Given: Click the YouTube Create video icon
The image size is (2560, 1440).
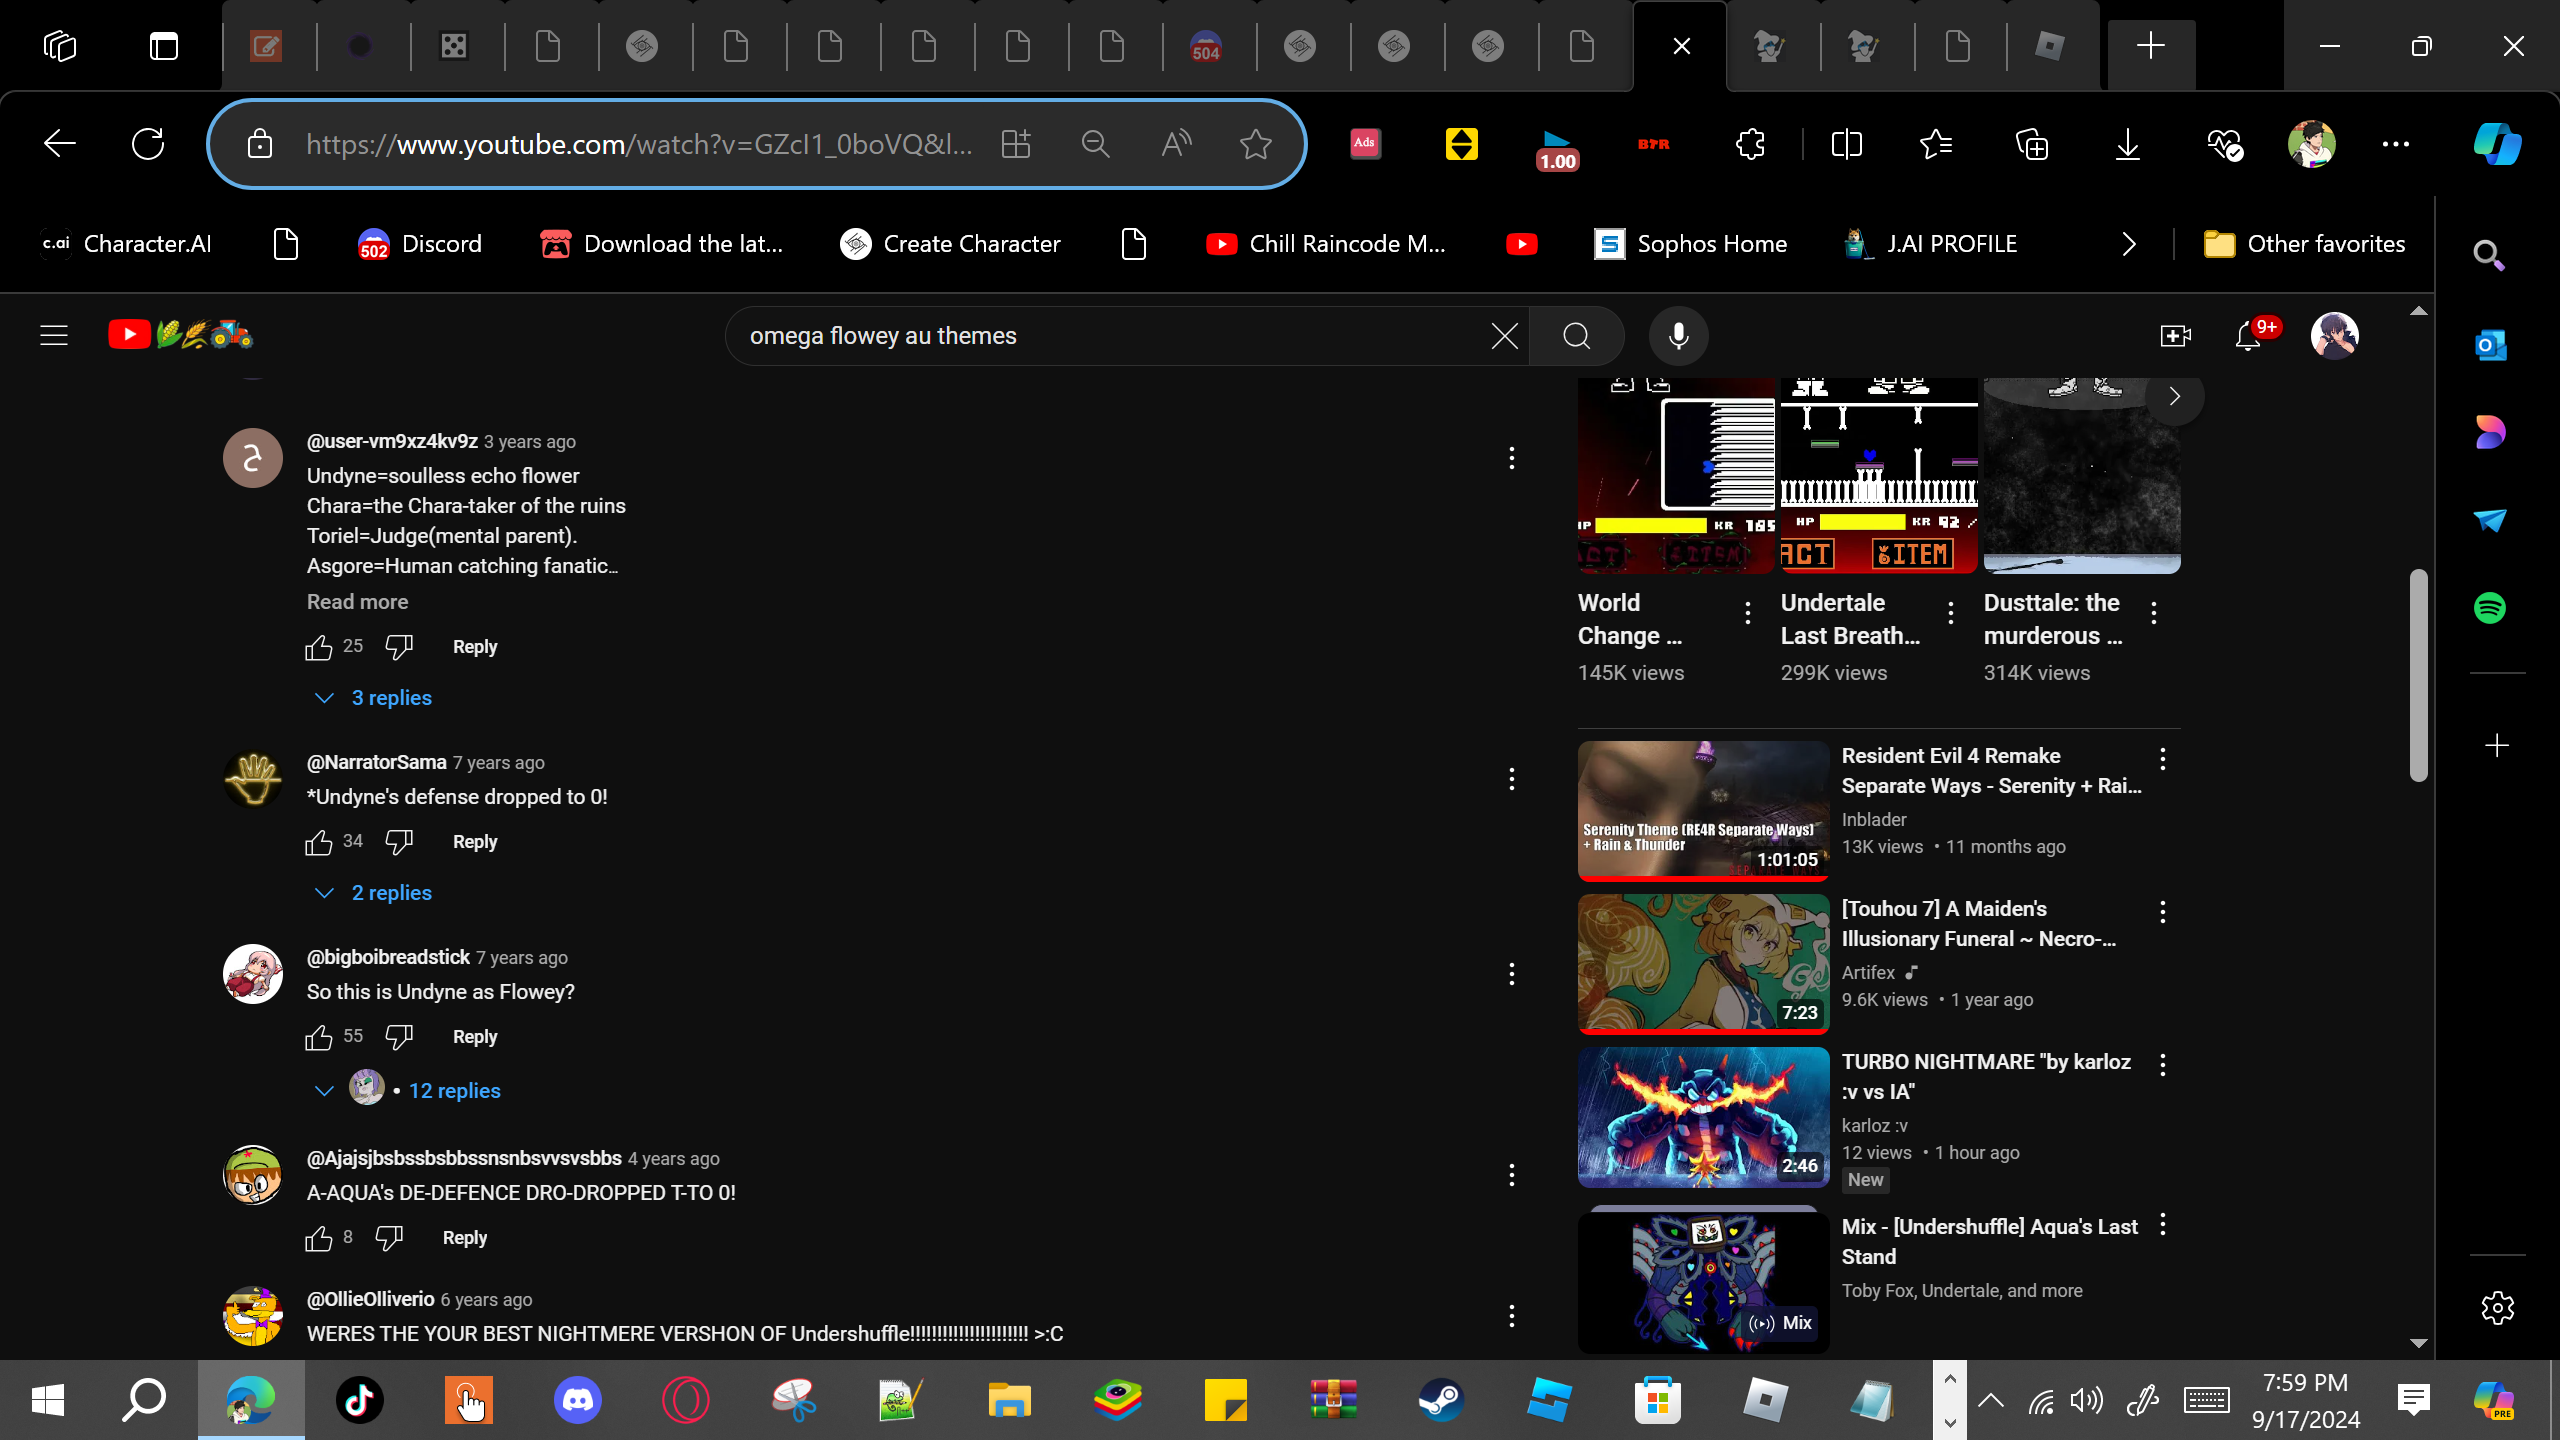Looking at the screenshot, I should 2175,336.
